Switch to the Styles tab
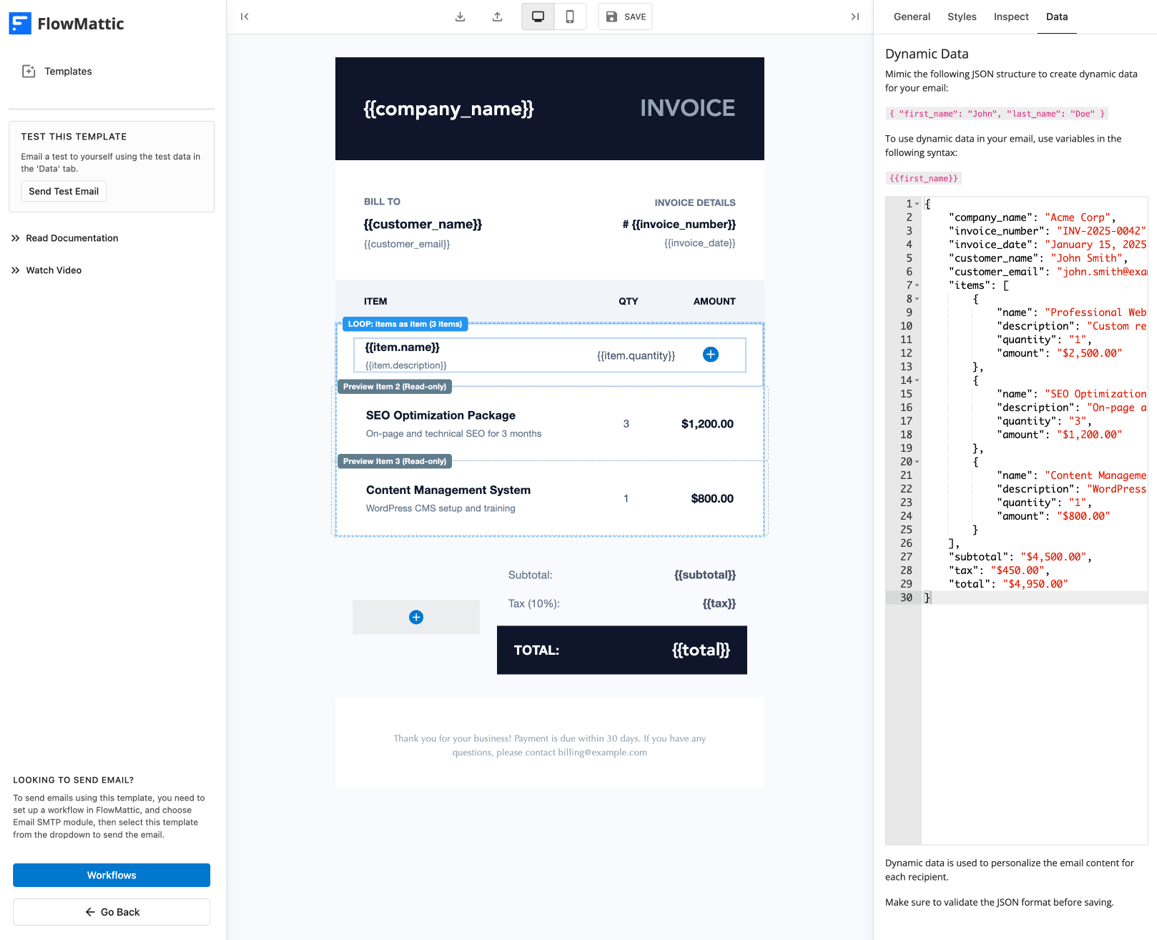Viewport: 1157px width, 940px height. point(961,17)
